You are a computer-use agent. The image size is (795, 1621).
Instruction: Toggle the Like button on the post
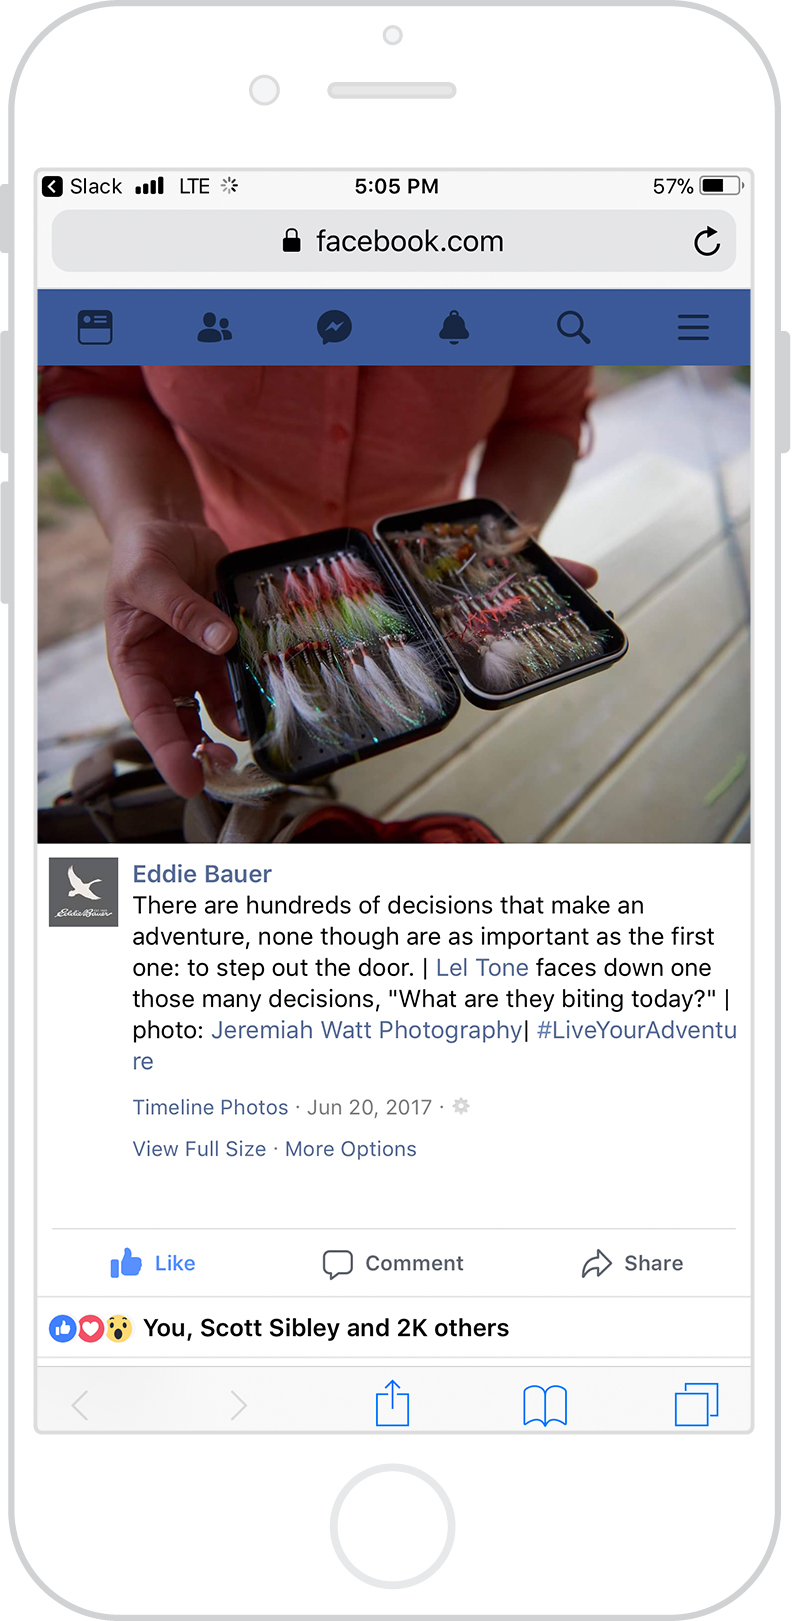coord(152,1263)
